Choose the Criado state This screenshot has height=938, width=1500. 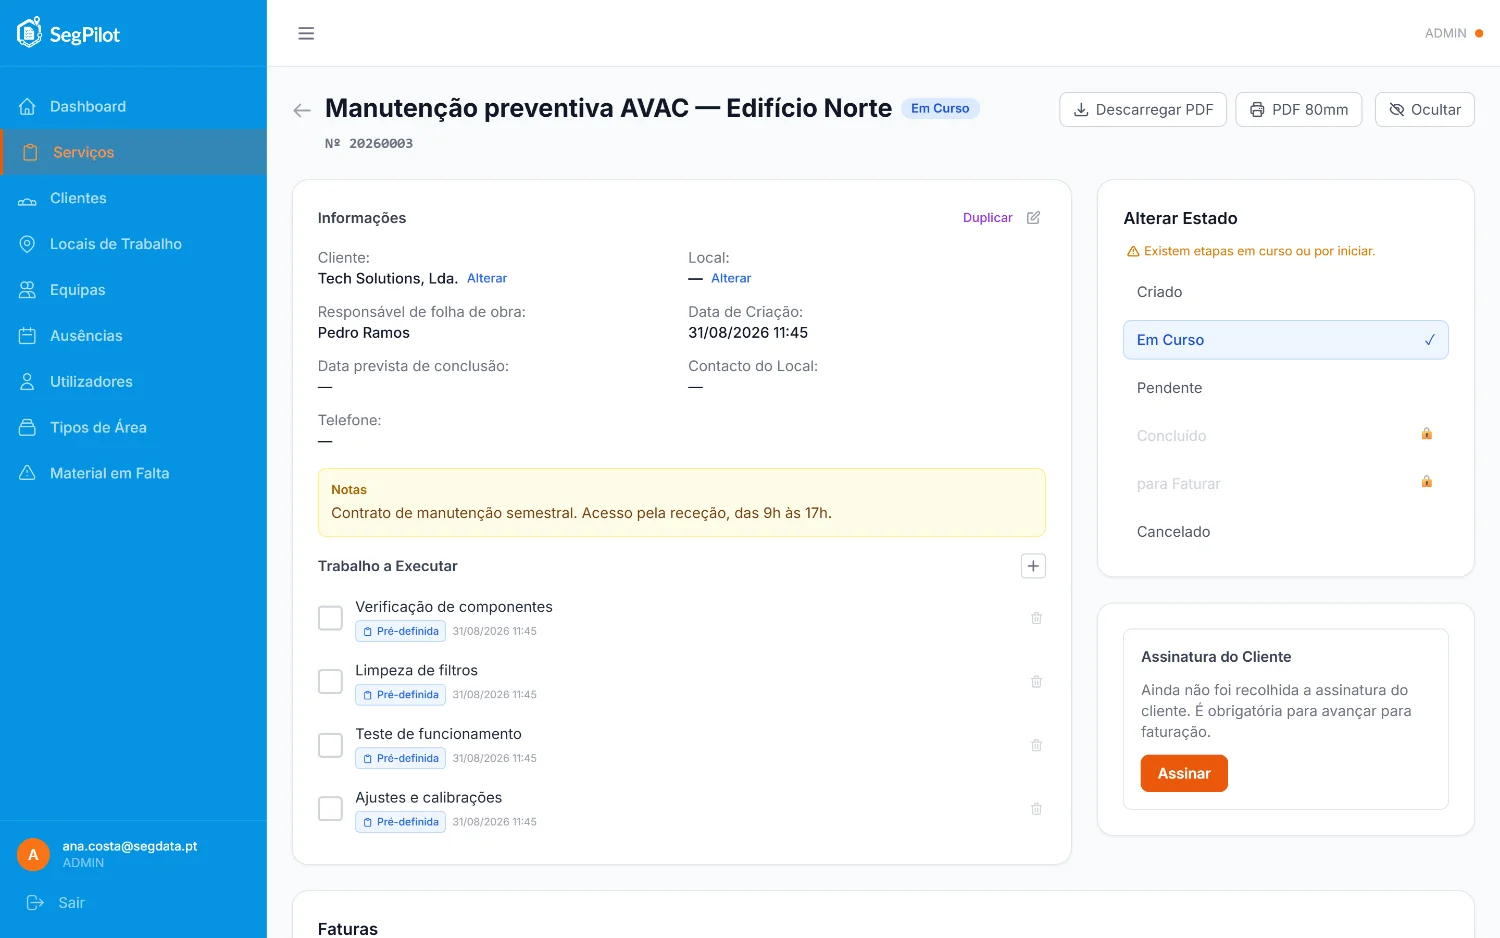coord(1285,292)
